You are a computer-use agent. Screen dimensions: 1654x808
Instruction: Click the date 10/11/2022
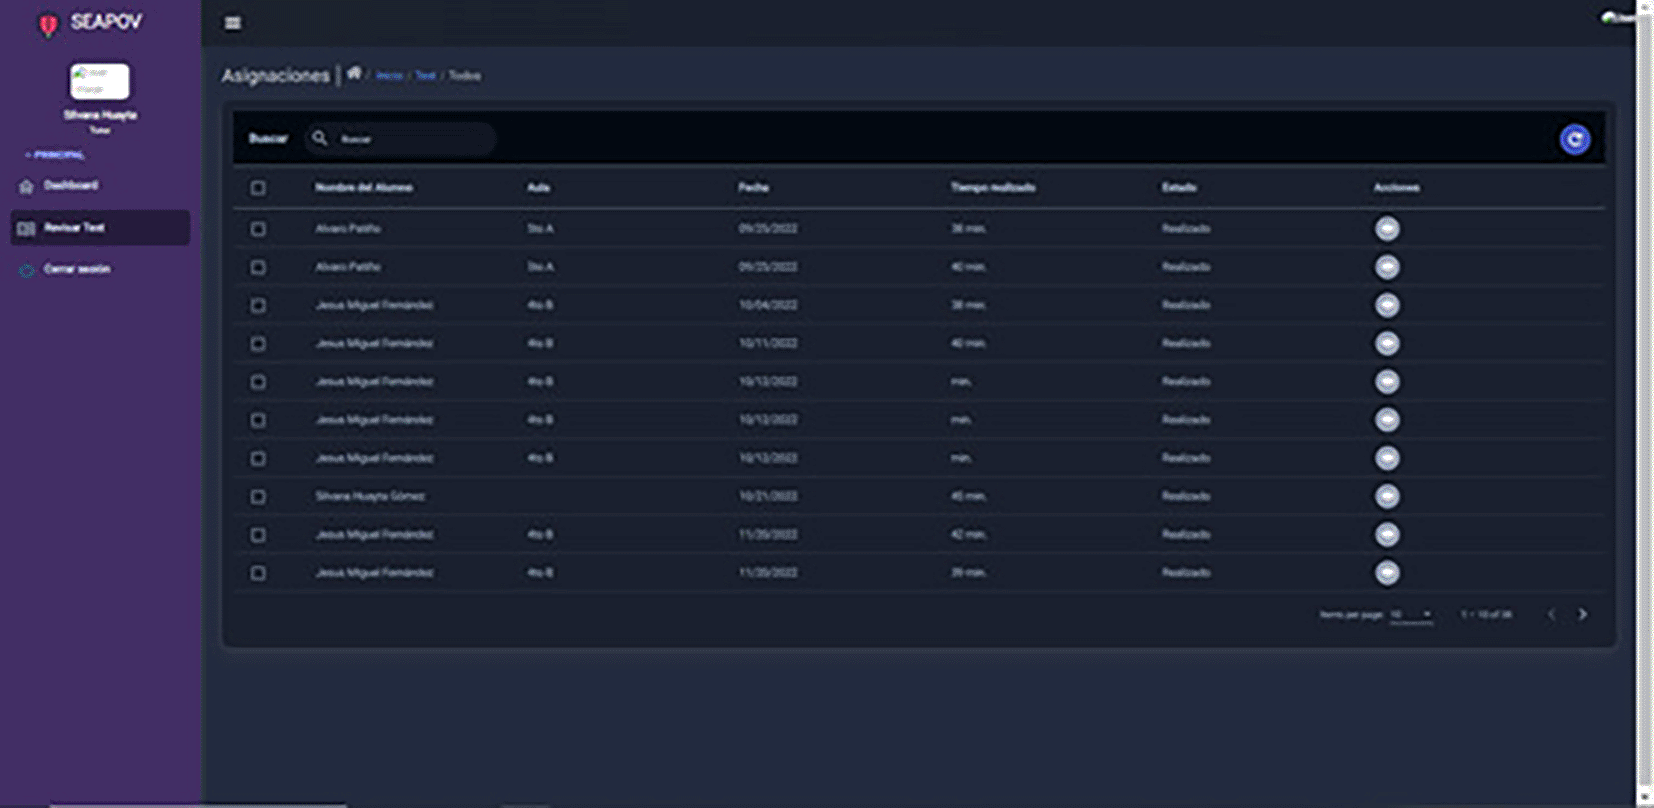(768, 343)
